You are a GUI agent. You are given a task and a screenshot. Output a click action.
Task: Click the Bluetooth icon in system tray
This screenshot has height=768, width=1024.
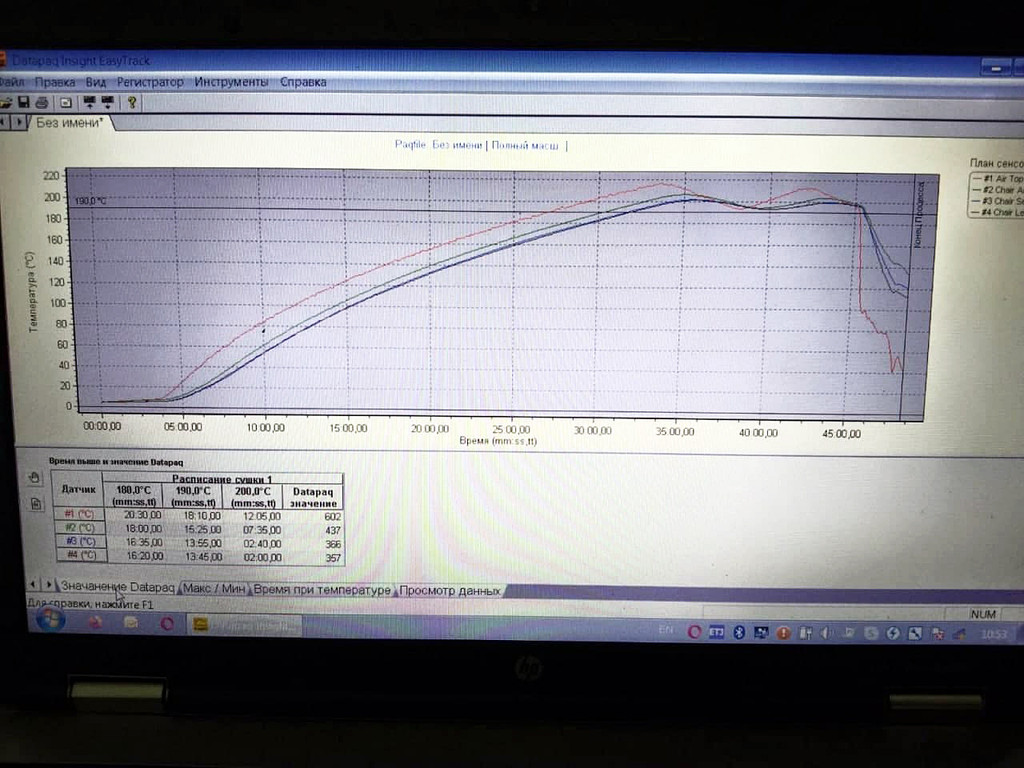(x=740, y=632)
